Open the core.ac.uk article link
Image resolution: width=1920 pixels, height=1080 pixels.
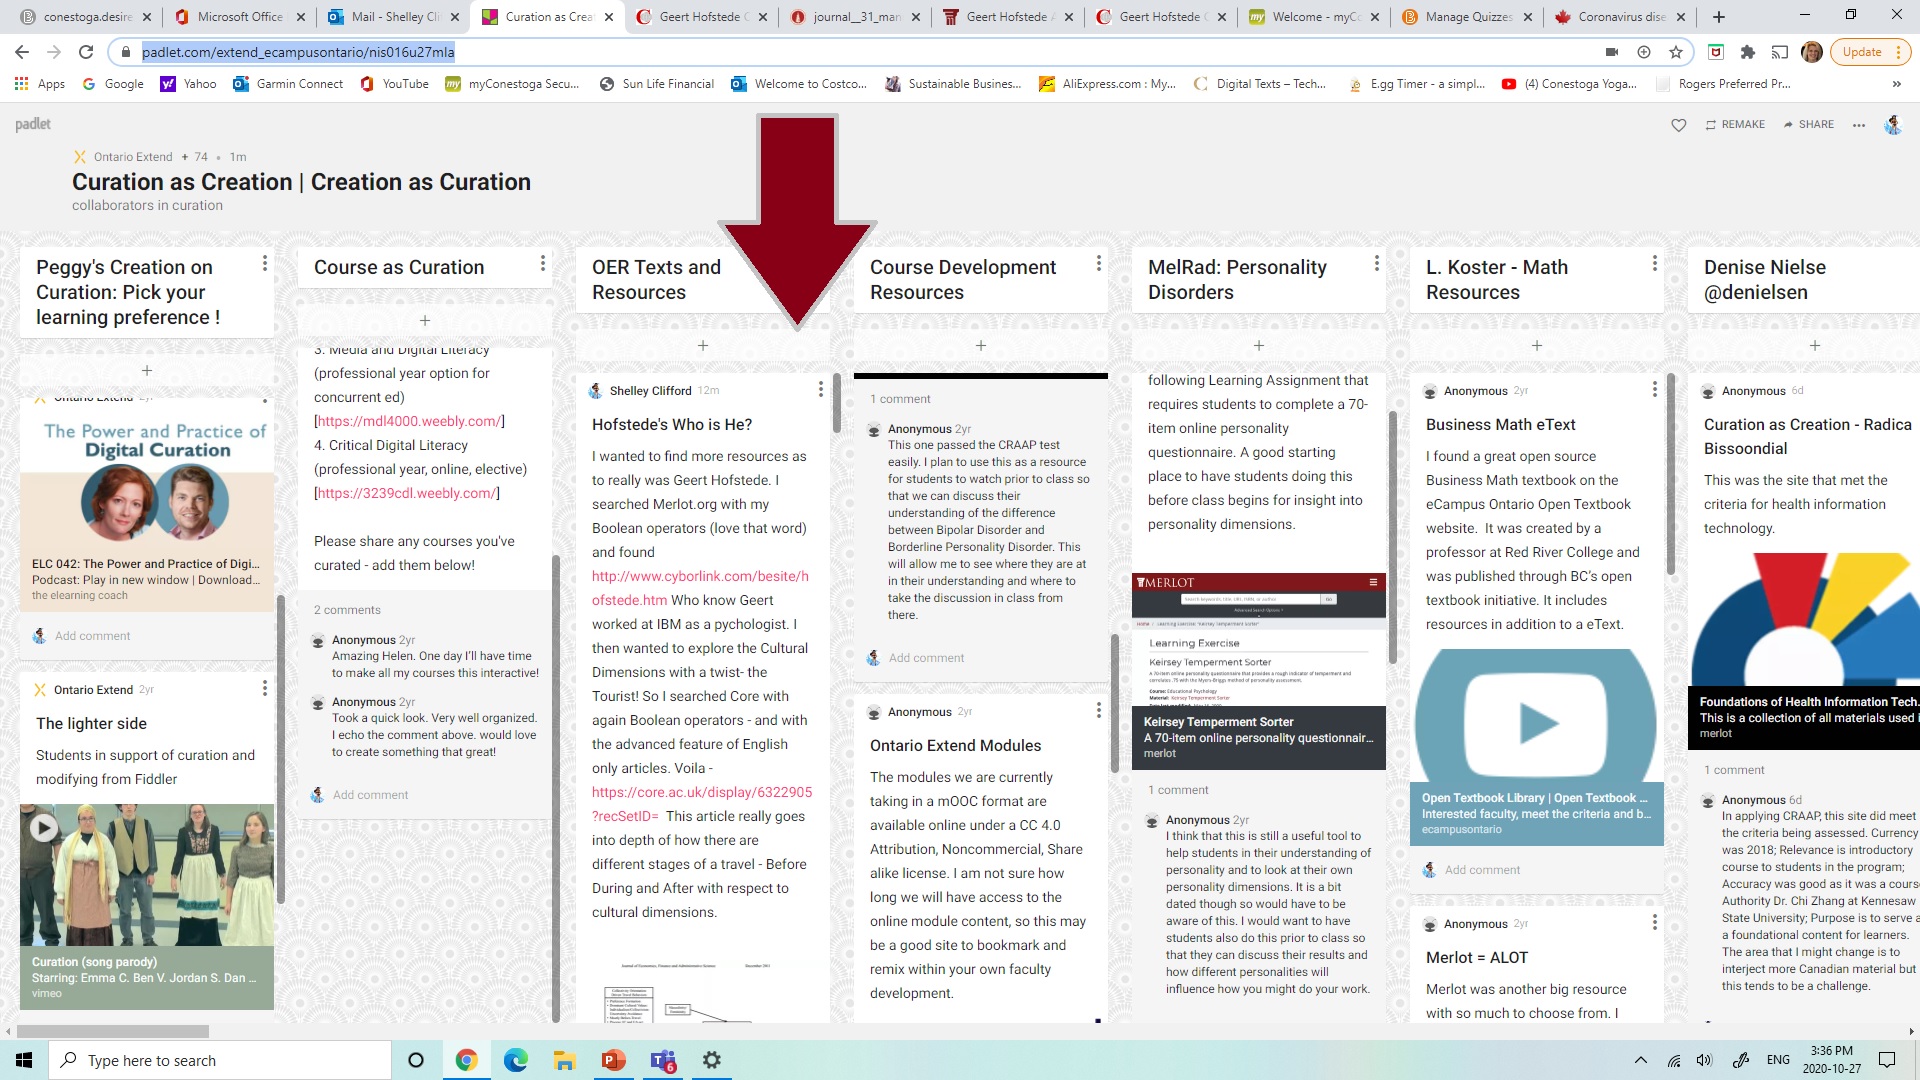(x=702, y=804)
